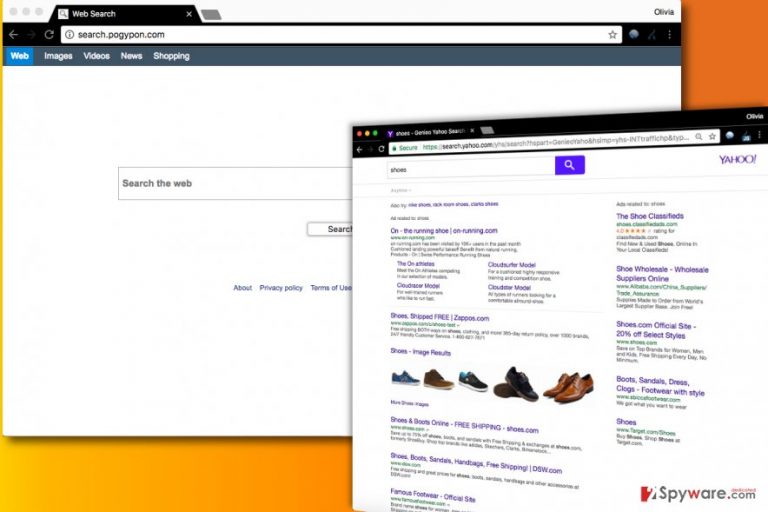View site info icon beside search.pogypon.com
The width and height of the screenshot is (768, 512).
70,35
